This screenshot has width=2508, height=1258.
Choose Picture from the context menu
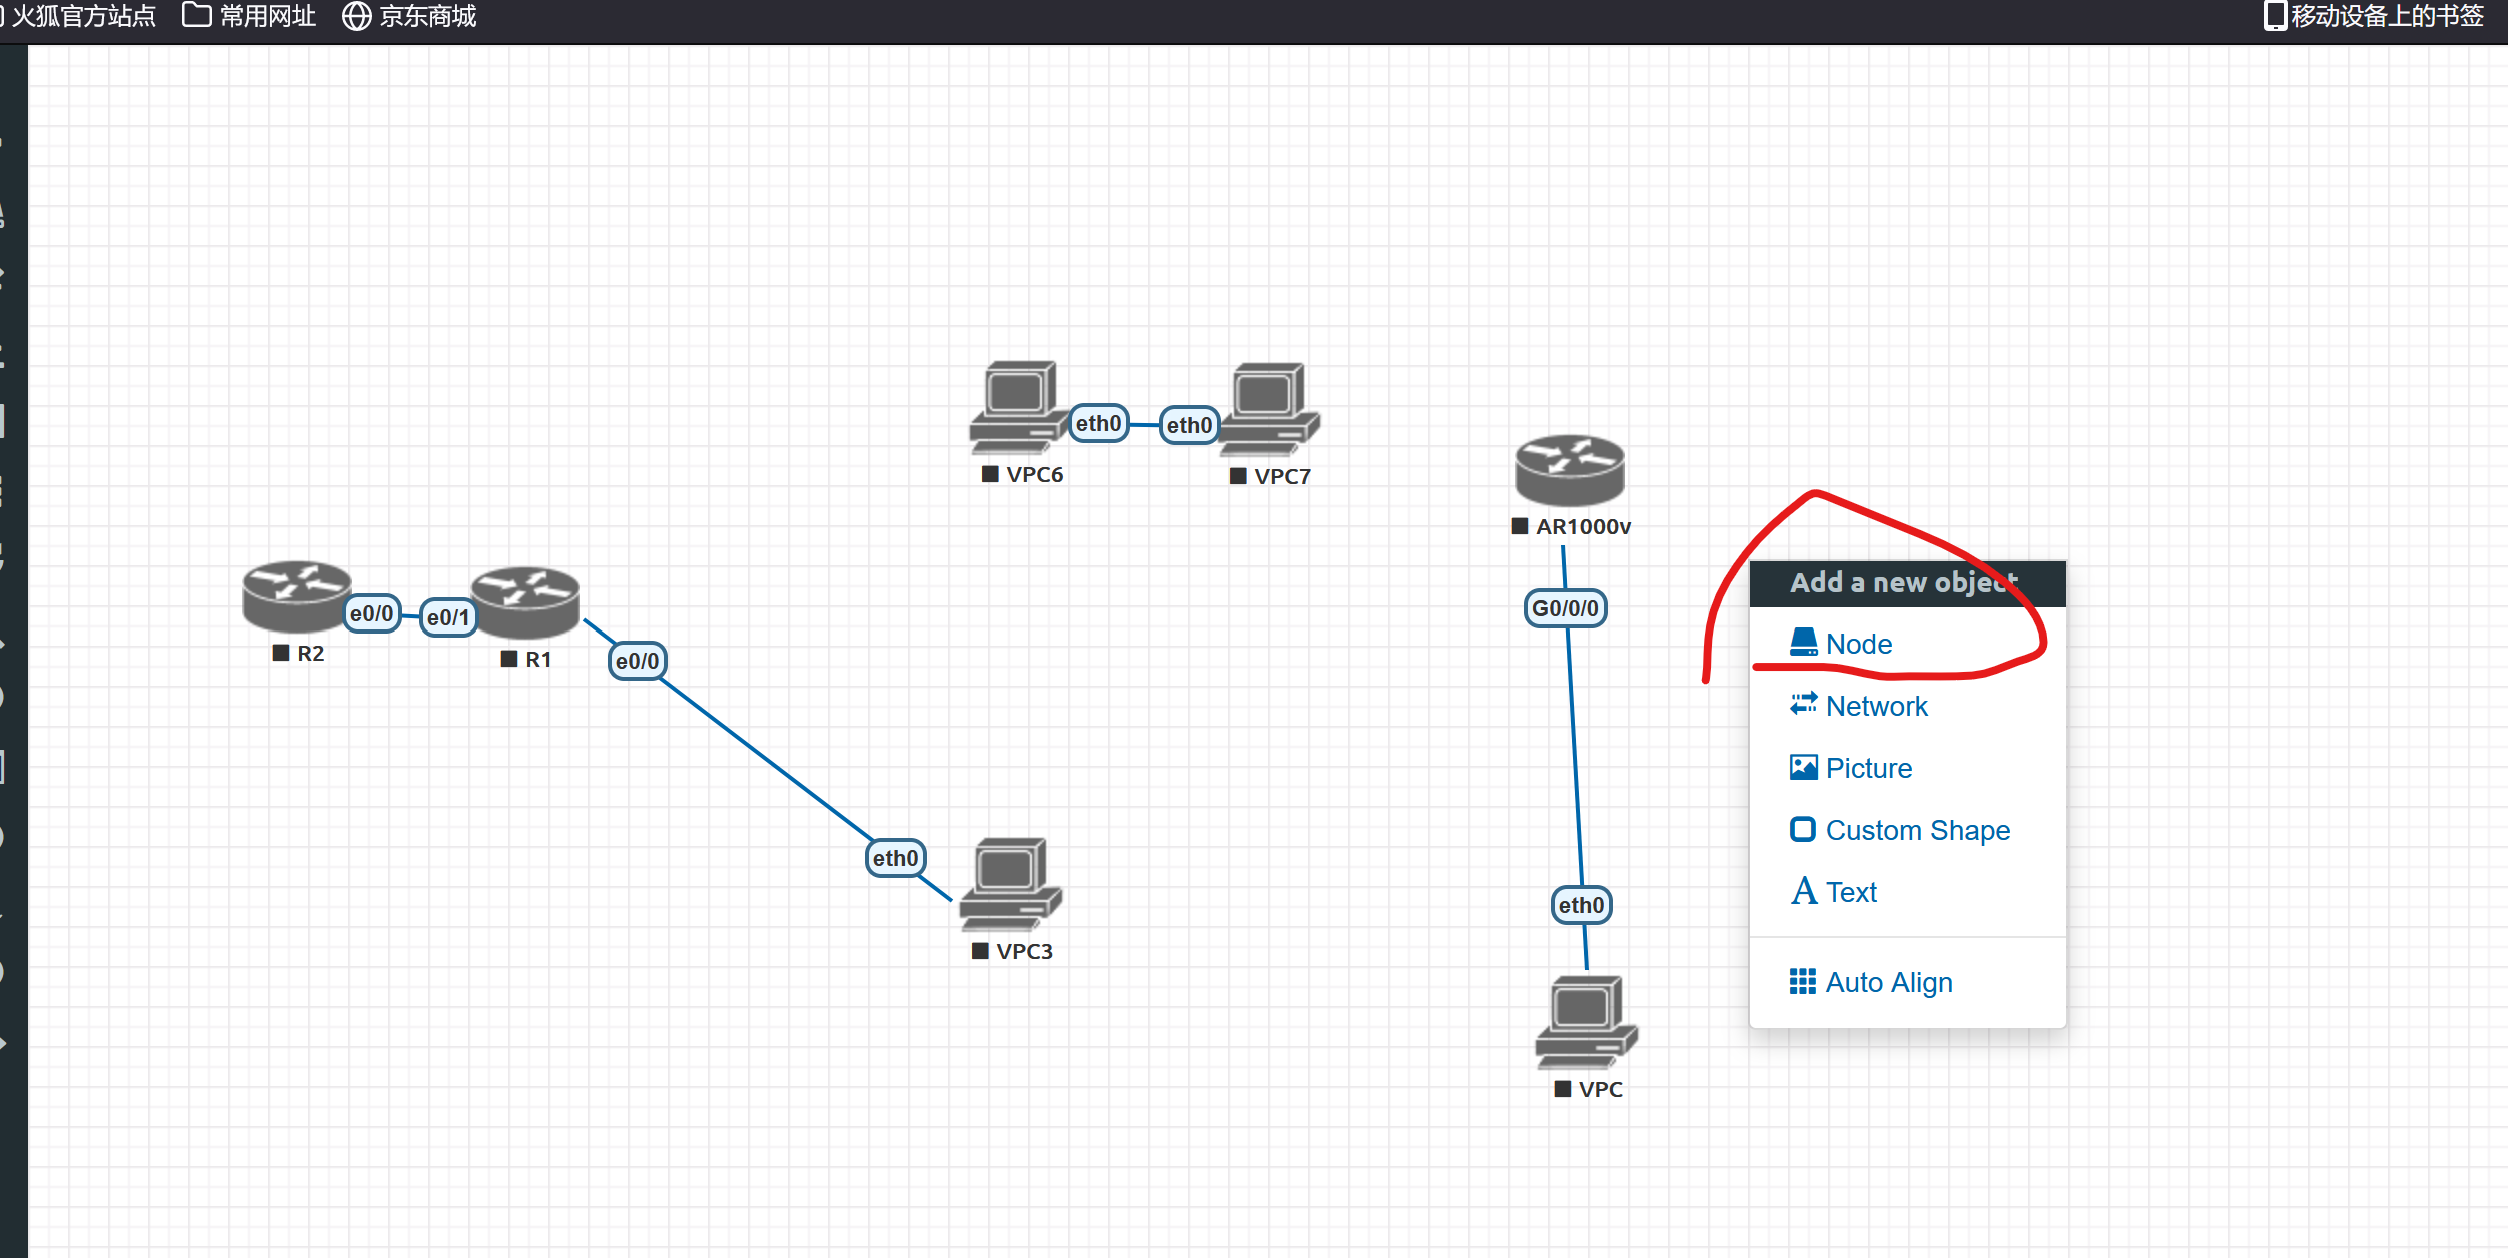[1867, 768]
